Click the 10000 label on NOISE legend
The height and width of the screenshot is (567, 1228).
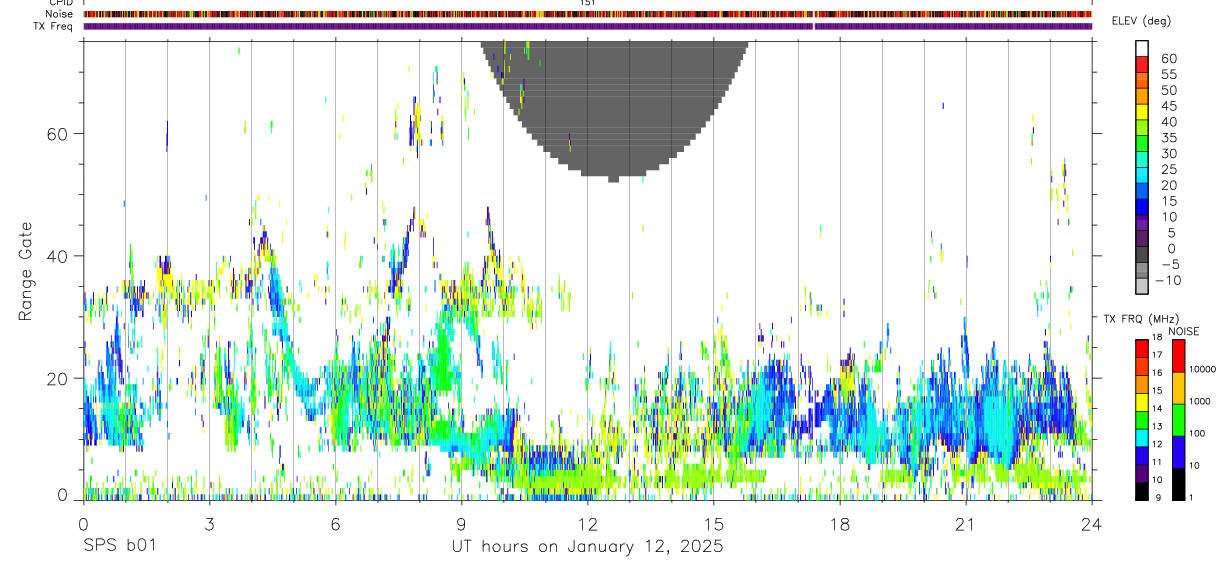[x=1203, y=369]
